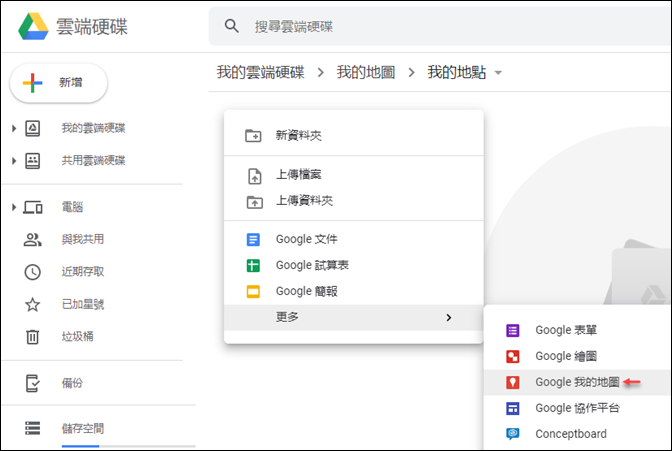The image size is (672, 451).
Task: Choose Google 我的地圖 from the submenu
Action: click(578, 382)
